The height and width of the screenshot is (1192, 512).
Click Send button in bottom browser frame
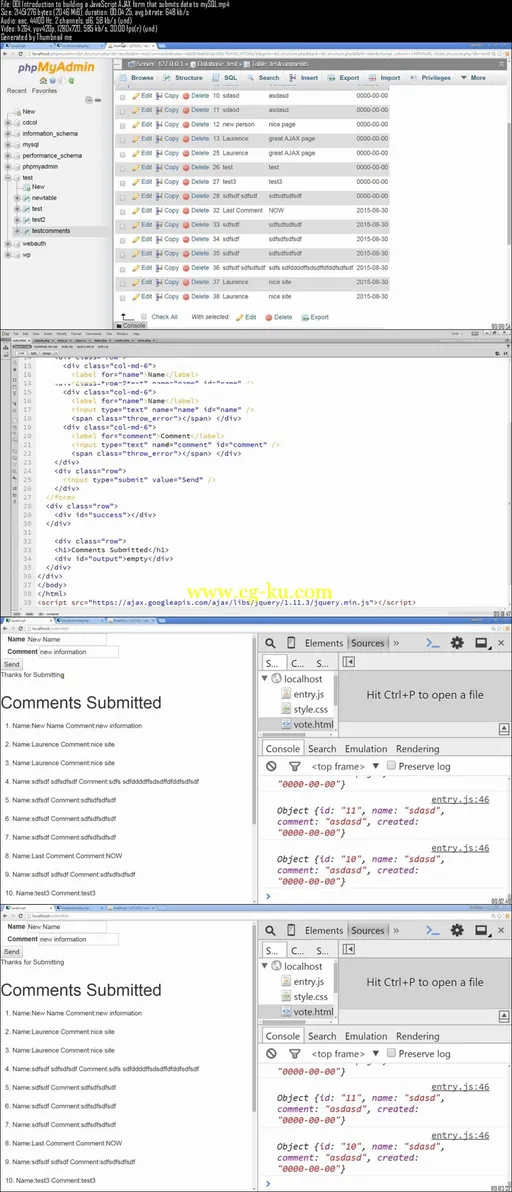pos(11,951)
